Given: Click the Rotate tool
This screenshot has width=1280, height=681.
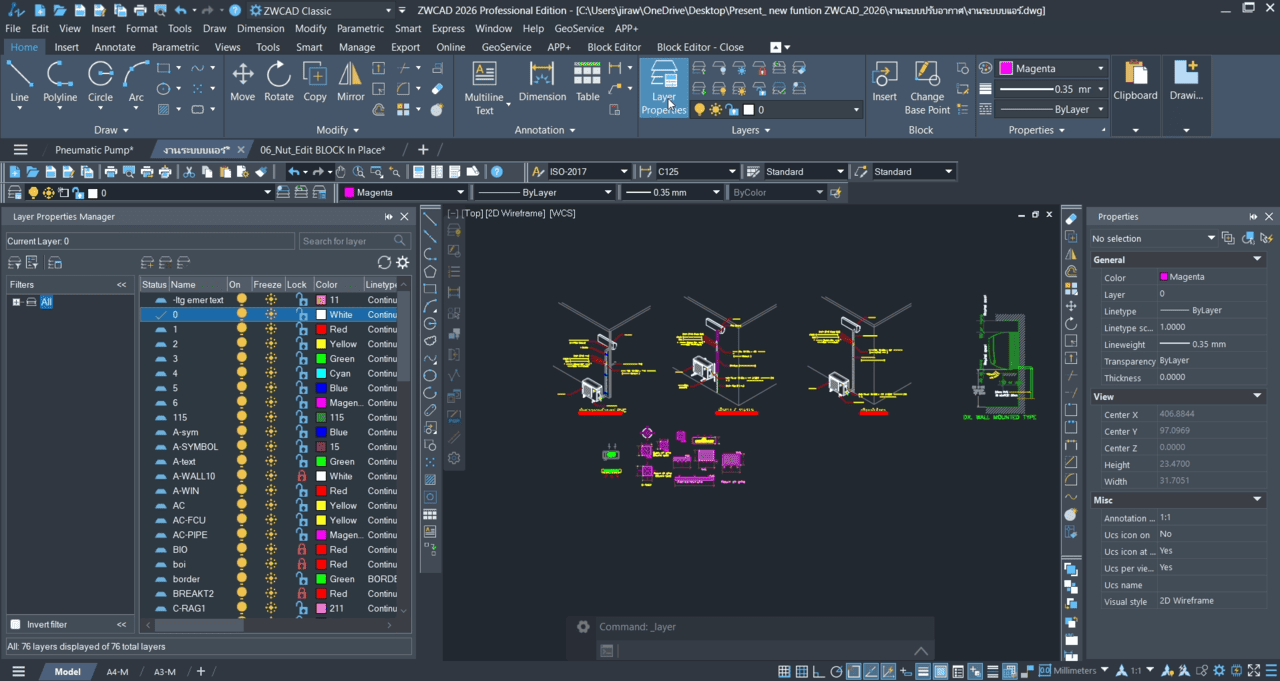Looking at the screenshot, I should pyautogui.click(x=278, y=82).
